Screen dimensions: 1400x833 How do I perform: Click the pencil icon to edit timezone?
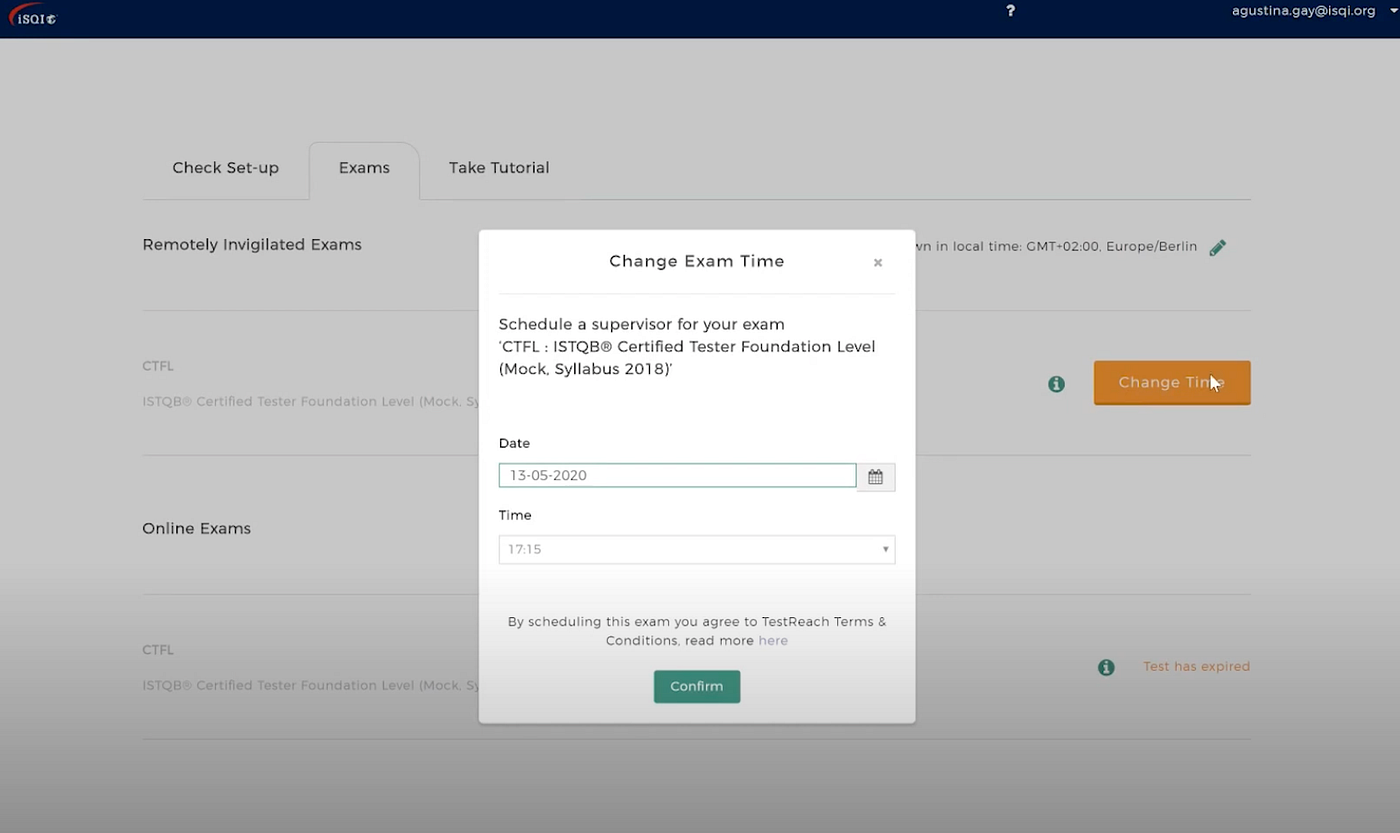1217,247
